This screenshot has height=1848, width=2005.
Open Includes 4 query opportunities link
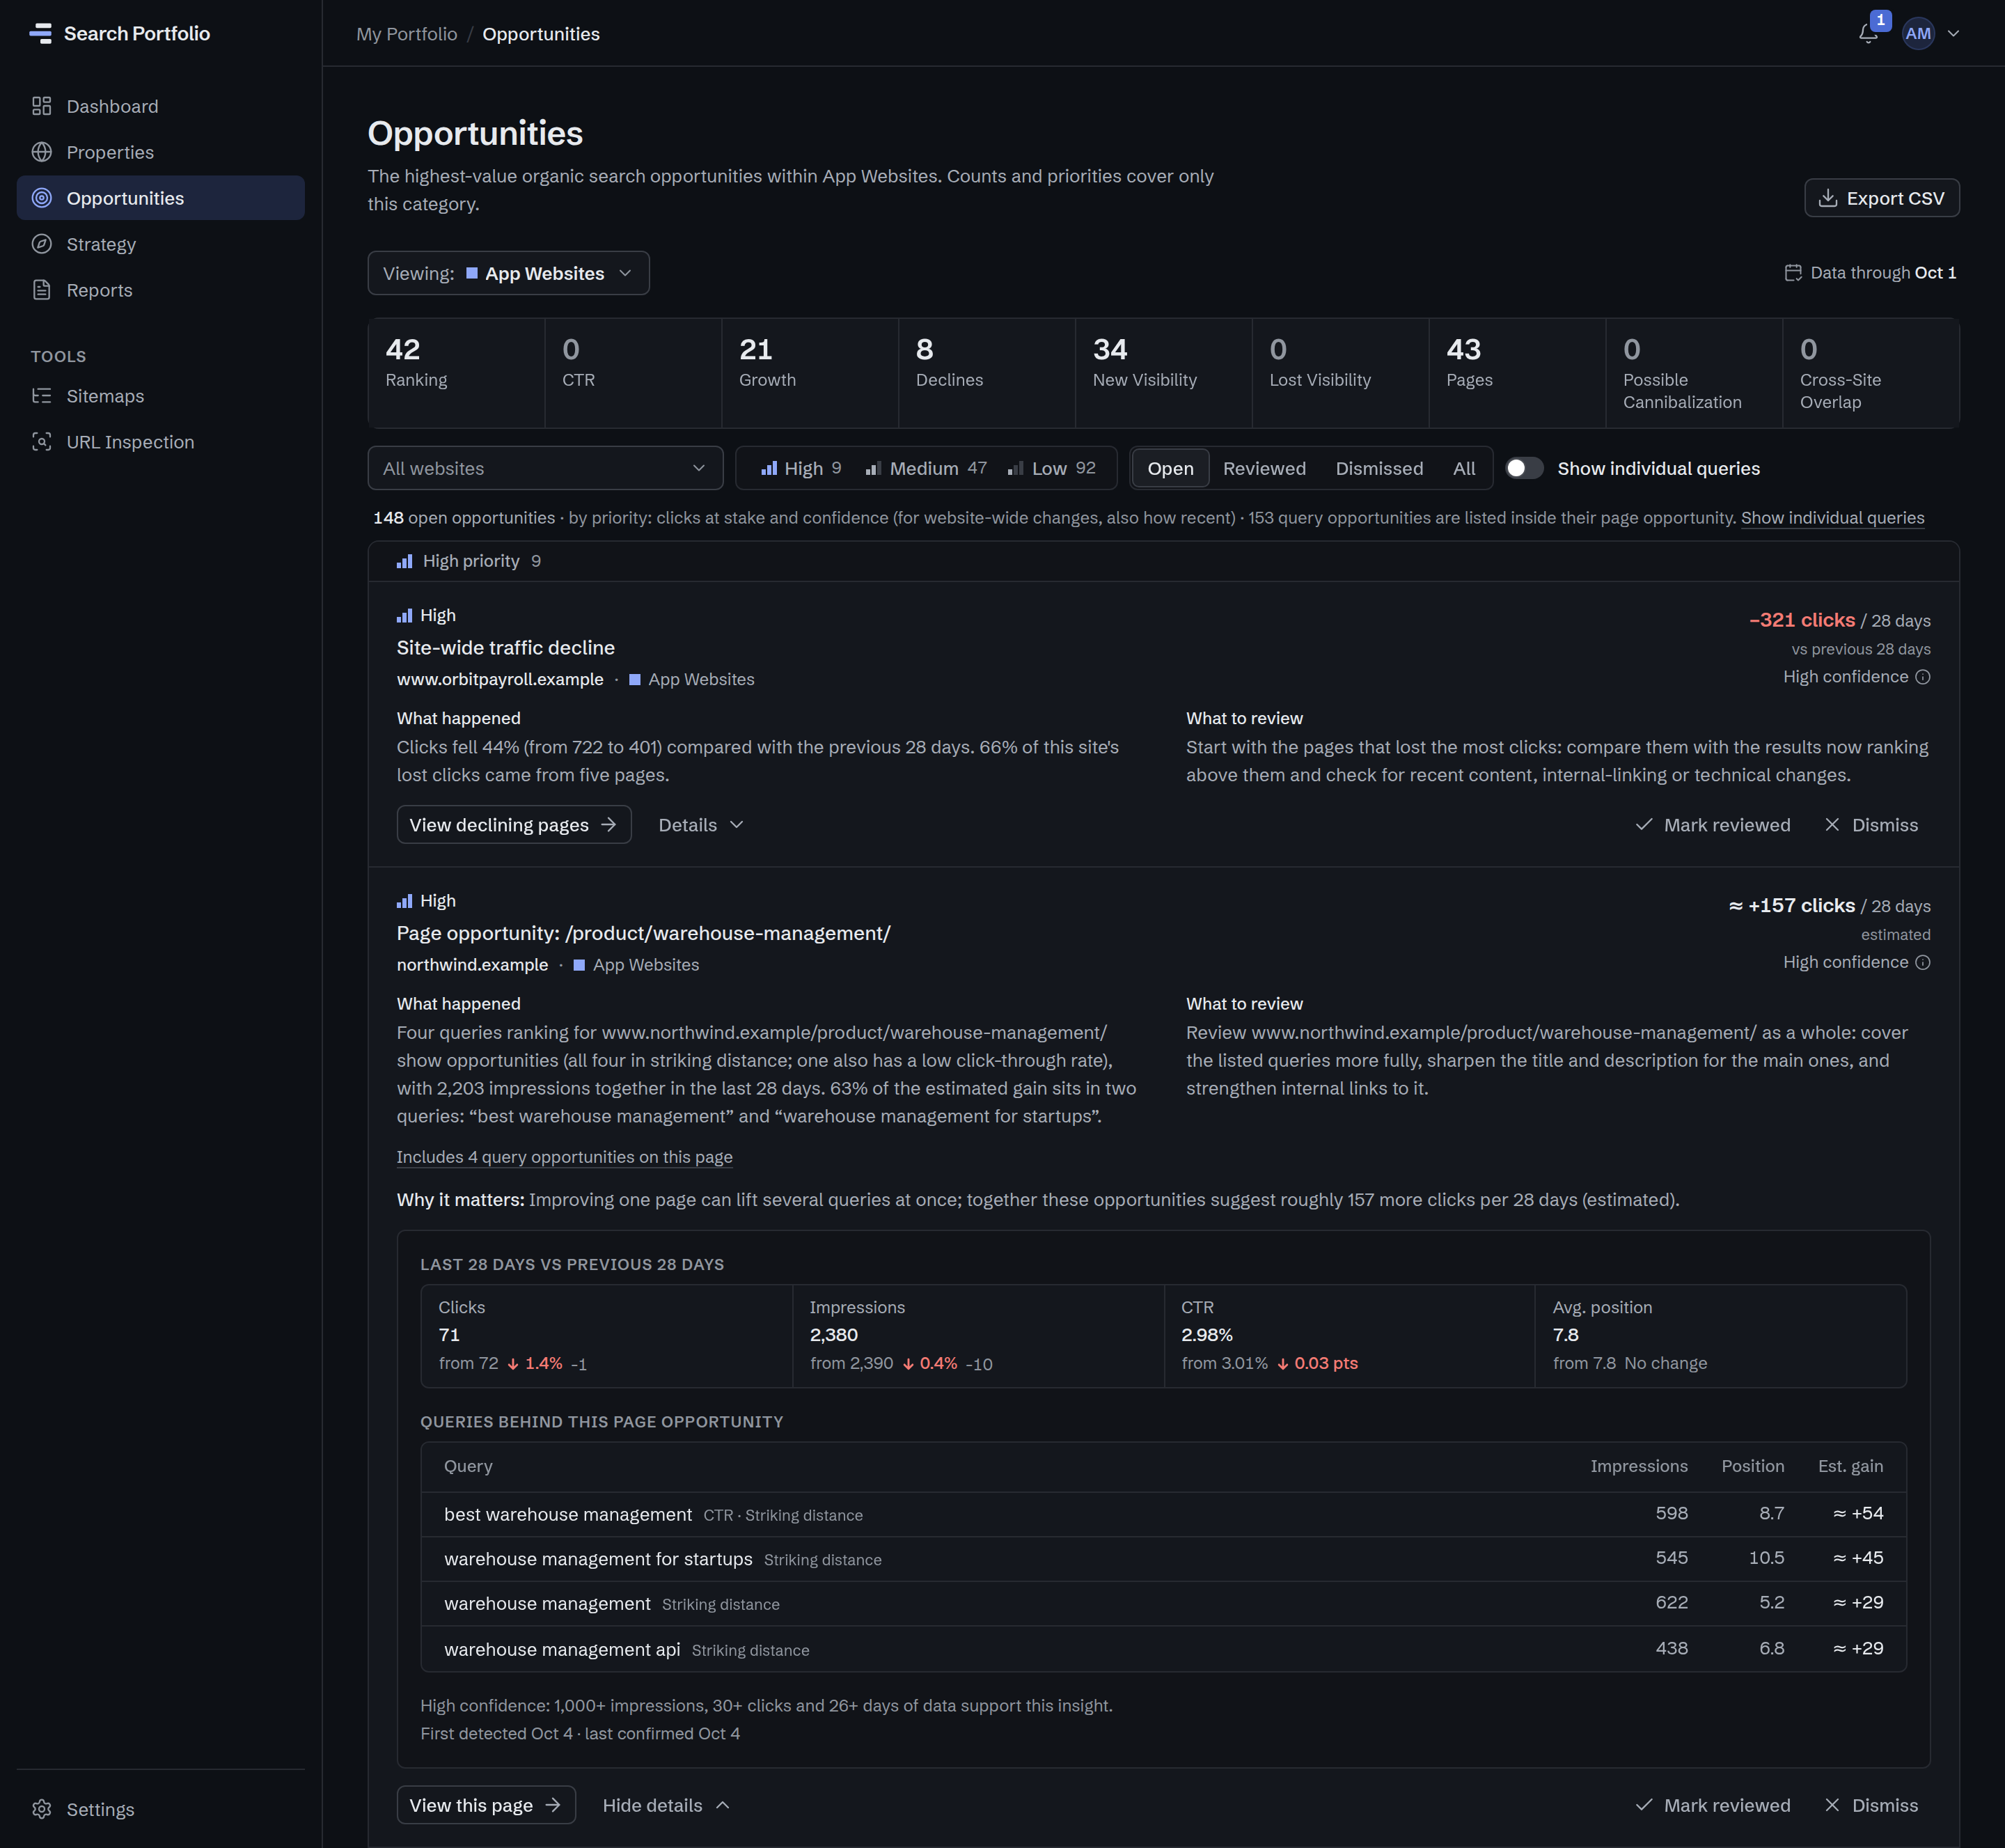(x=564, y=1157)
